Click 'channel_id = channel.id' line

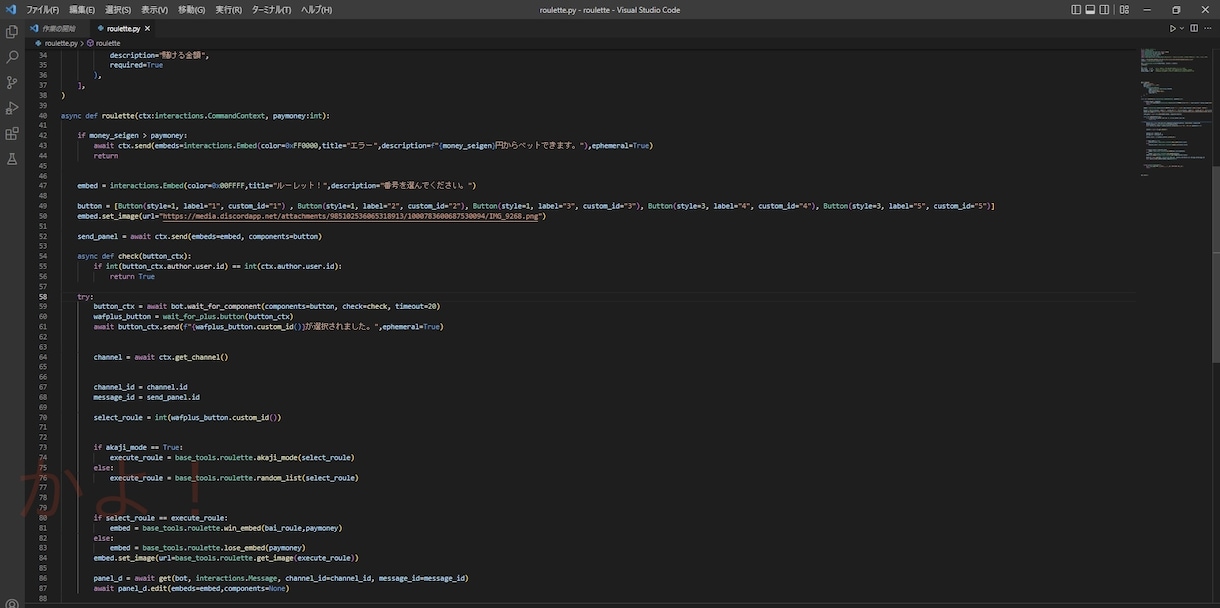click(x=140, y=387)
